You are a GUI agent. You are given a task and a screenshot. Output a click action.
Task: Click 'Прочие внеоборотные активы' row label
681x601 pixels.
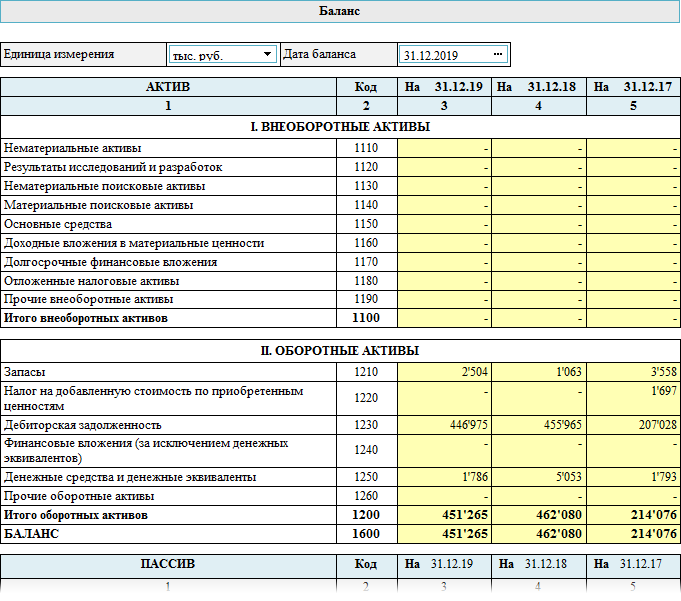pos(89,299)
